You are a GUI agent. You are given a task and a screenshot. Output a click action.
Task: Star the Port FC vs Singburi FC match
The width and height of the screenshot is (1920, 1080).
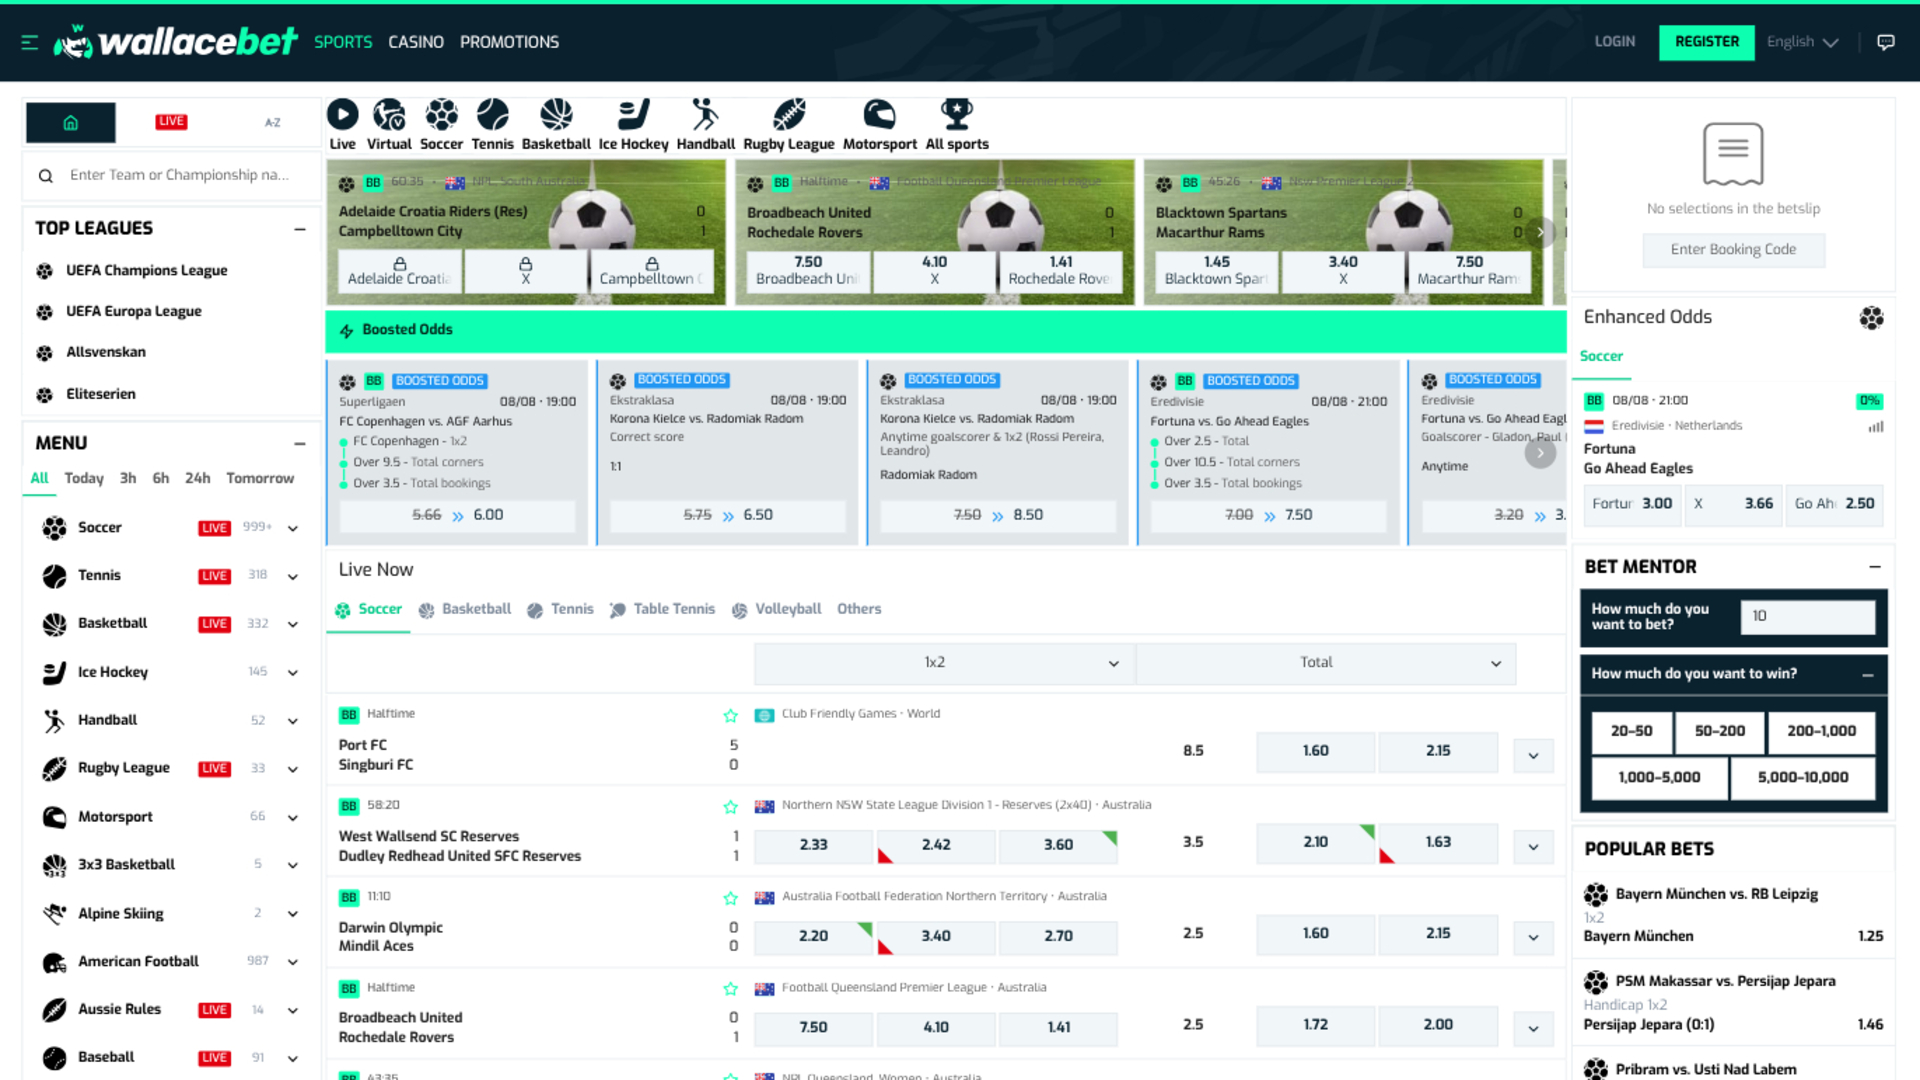pyautogui.click(x=731, y=715)
